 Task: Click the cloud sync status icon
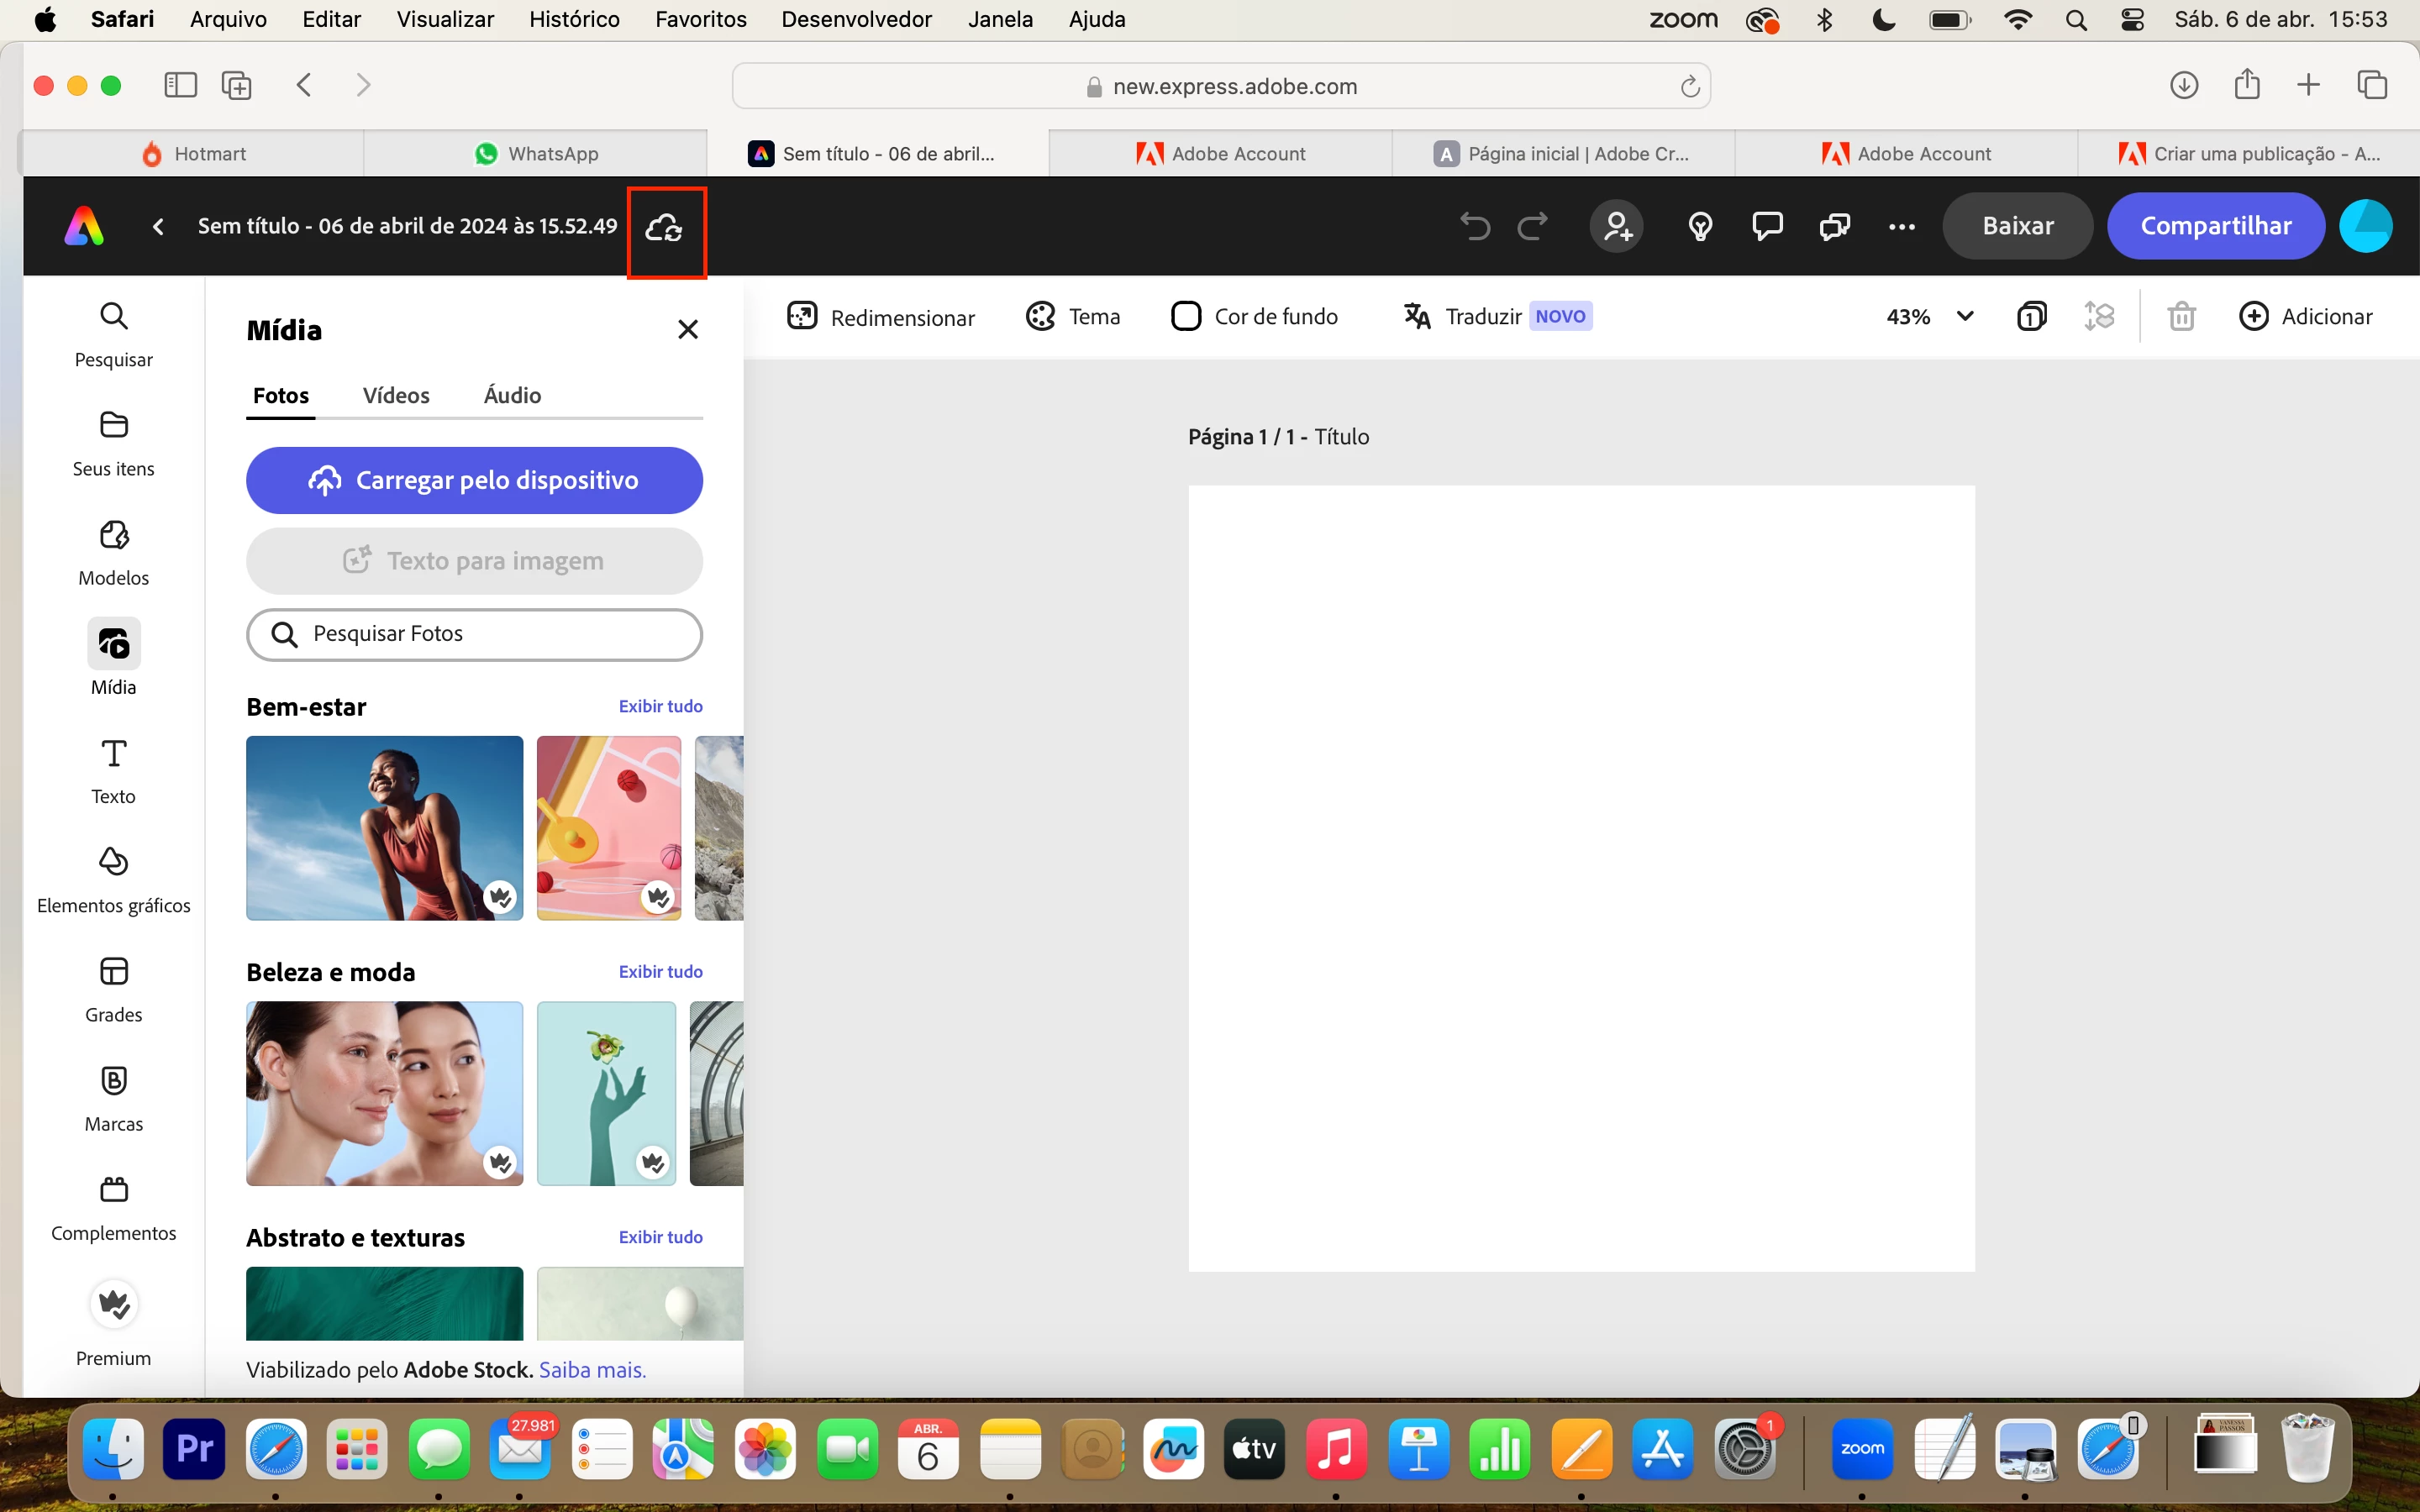[x=665, y=229]
